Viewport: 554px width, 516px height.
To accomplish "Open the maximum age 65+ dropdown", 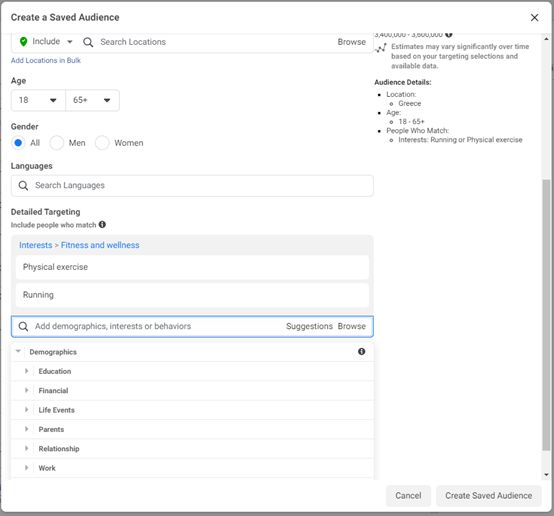I will pos(92,100).
